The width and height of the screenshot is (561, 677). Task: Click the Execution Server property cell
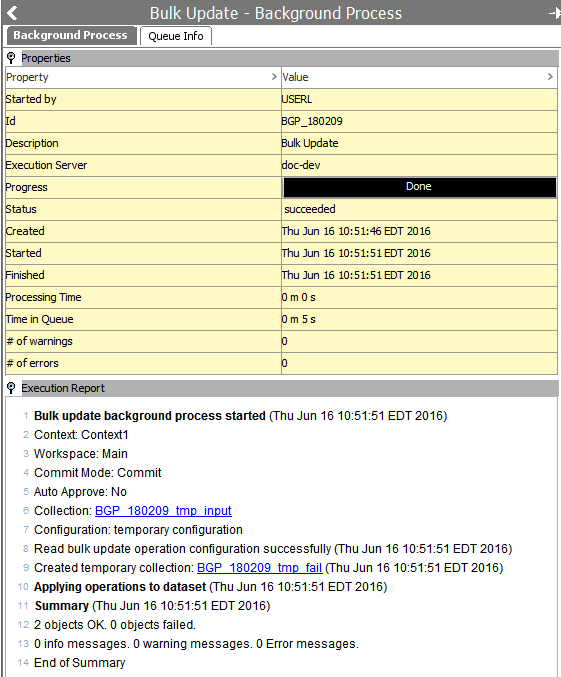(x=143, y=165)
